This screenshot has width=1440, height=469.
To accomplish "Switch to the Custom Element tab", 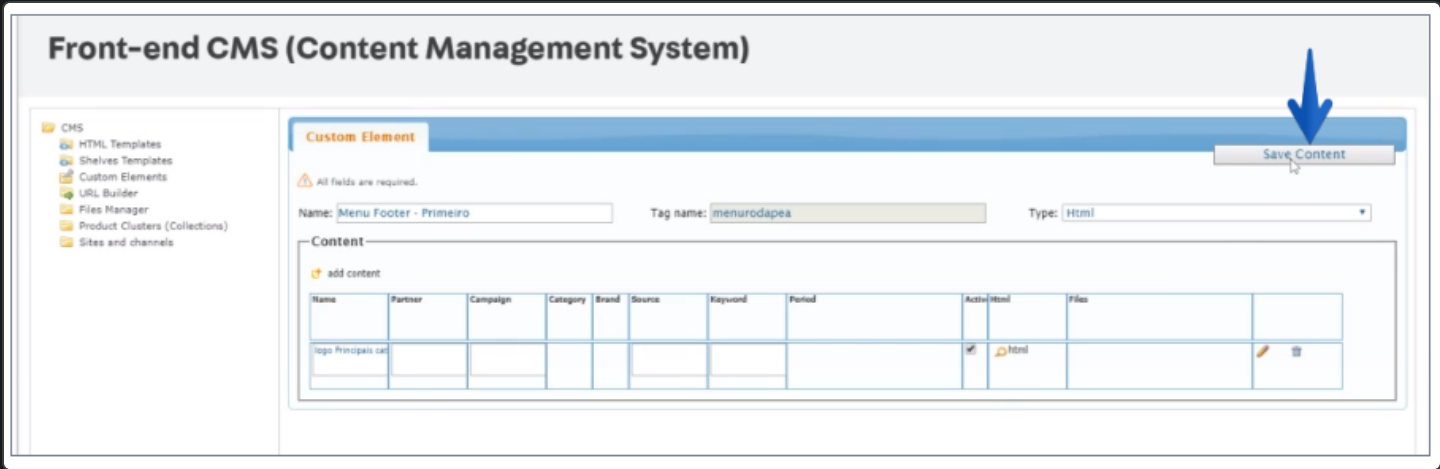I will [x=360, y=137].
